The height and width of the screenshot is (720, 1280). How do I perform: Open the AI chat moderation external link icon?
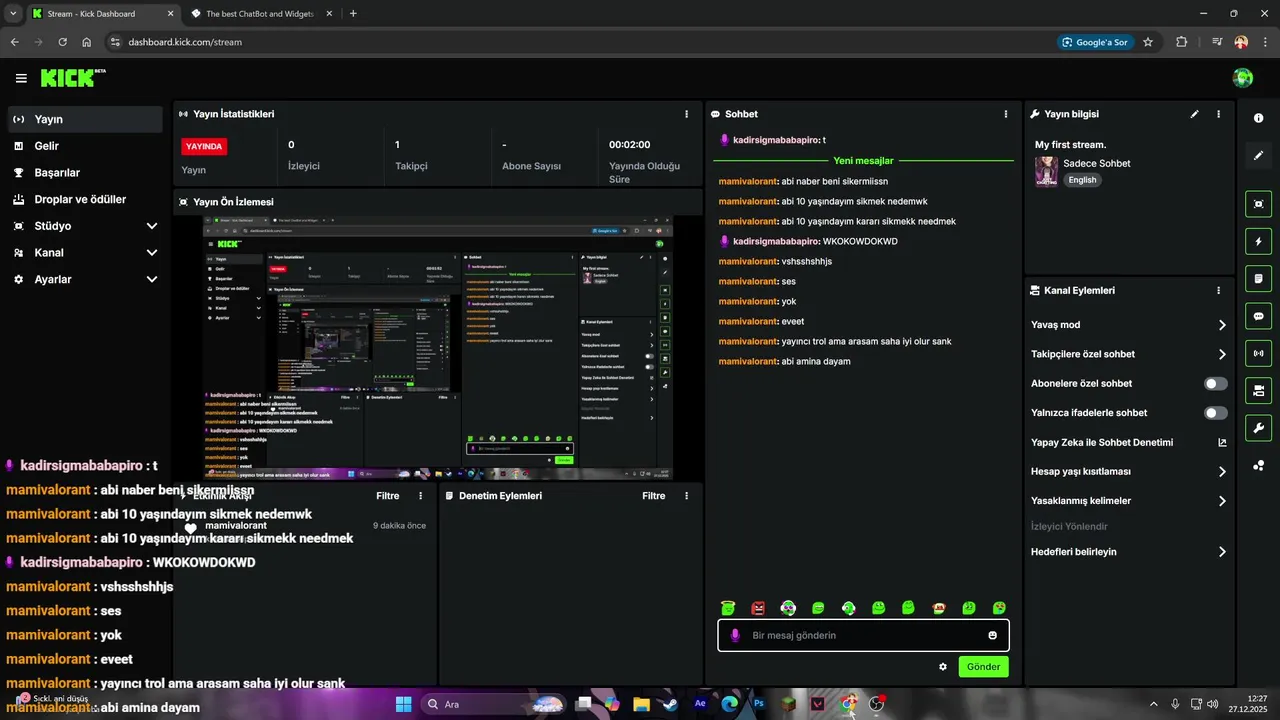[1222, 442]
